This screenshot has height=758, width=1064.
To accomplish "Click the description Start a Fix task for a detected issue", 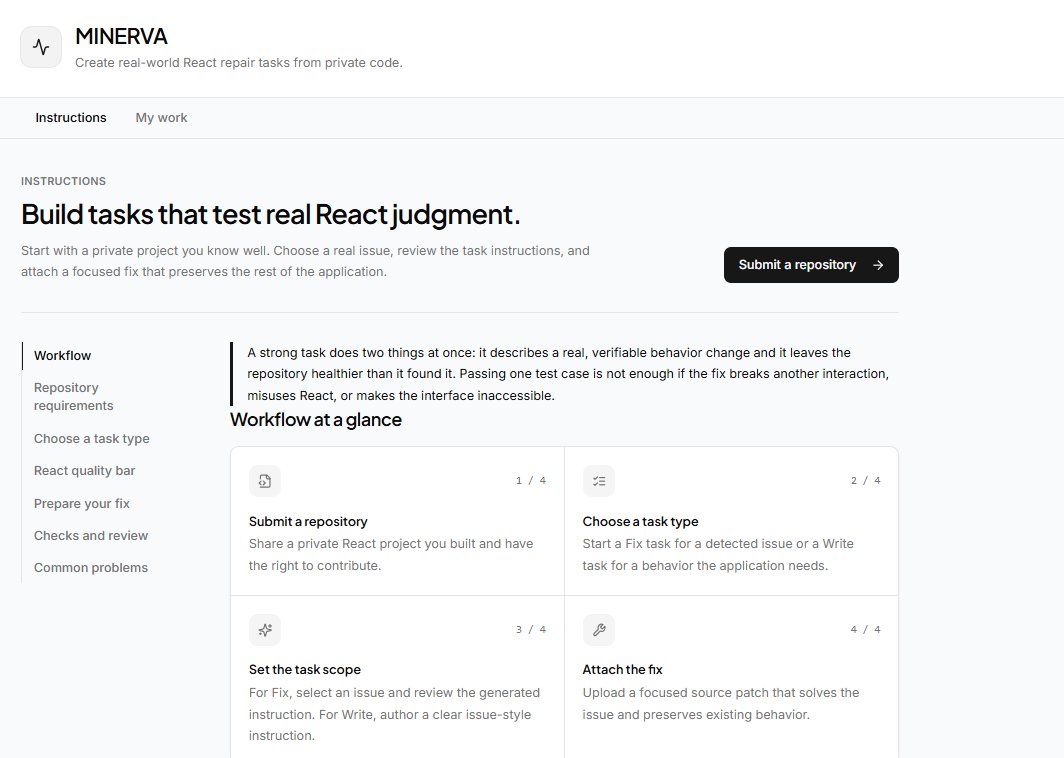I will (x=718, y=554).
